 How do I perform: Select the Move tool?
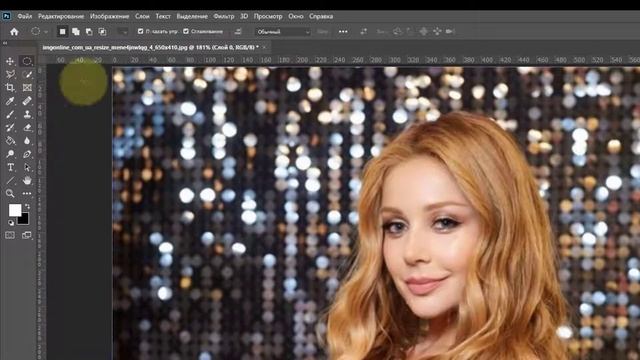tap(10, 61)
